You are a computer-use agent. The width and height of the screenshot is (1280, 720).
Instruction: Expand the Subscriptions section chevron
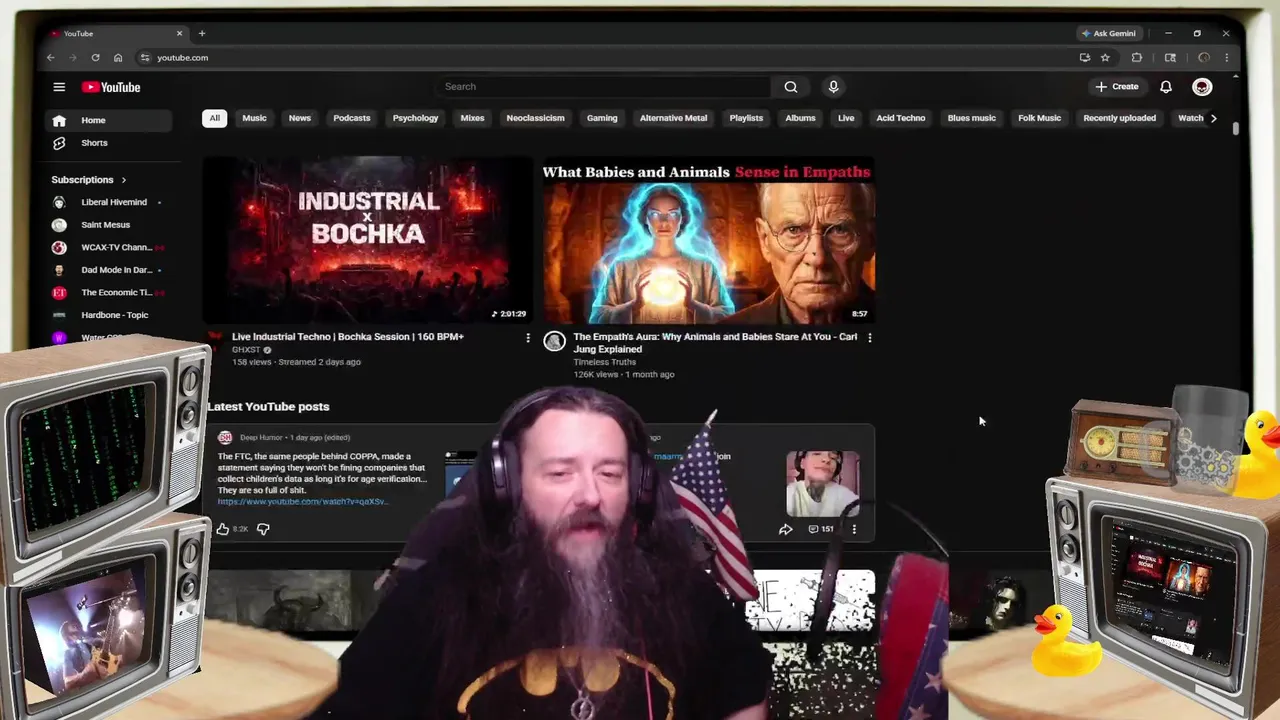click(124, 180)
